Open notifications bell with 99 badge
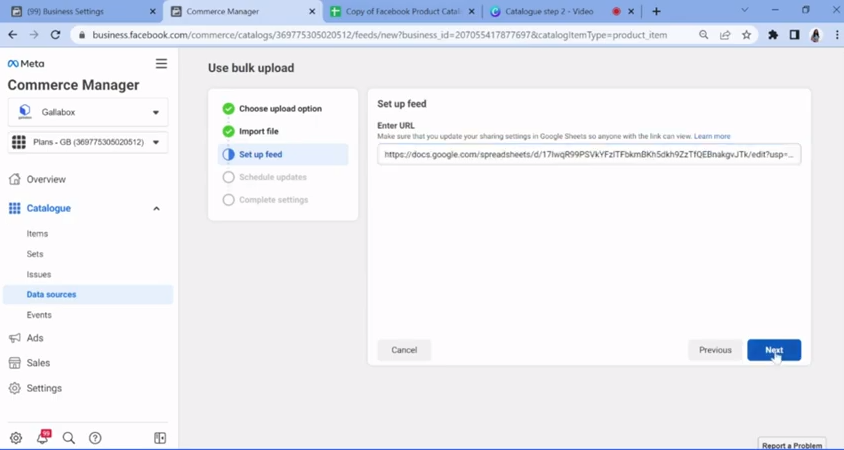The width and height of the screenshot is (844, 450). pyautogui.click(x=43, y=437)
